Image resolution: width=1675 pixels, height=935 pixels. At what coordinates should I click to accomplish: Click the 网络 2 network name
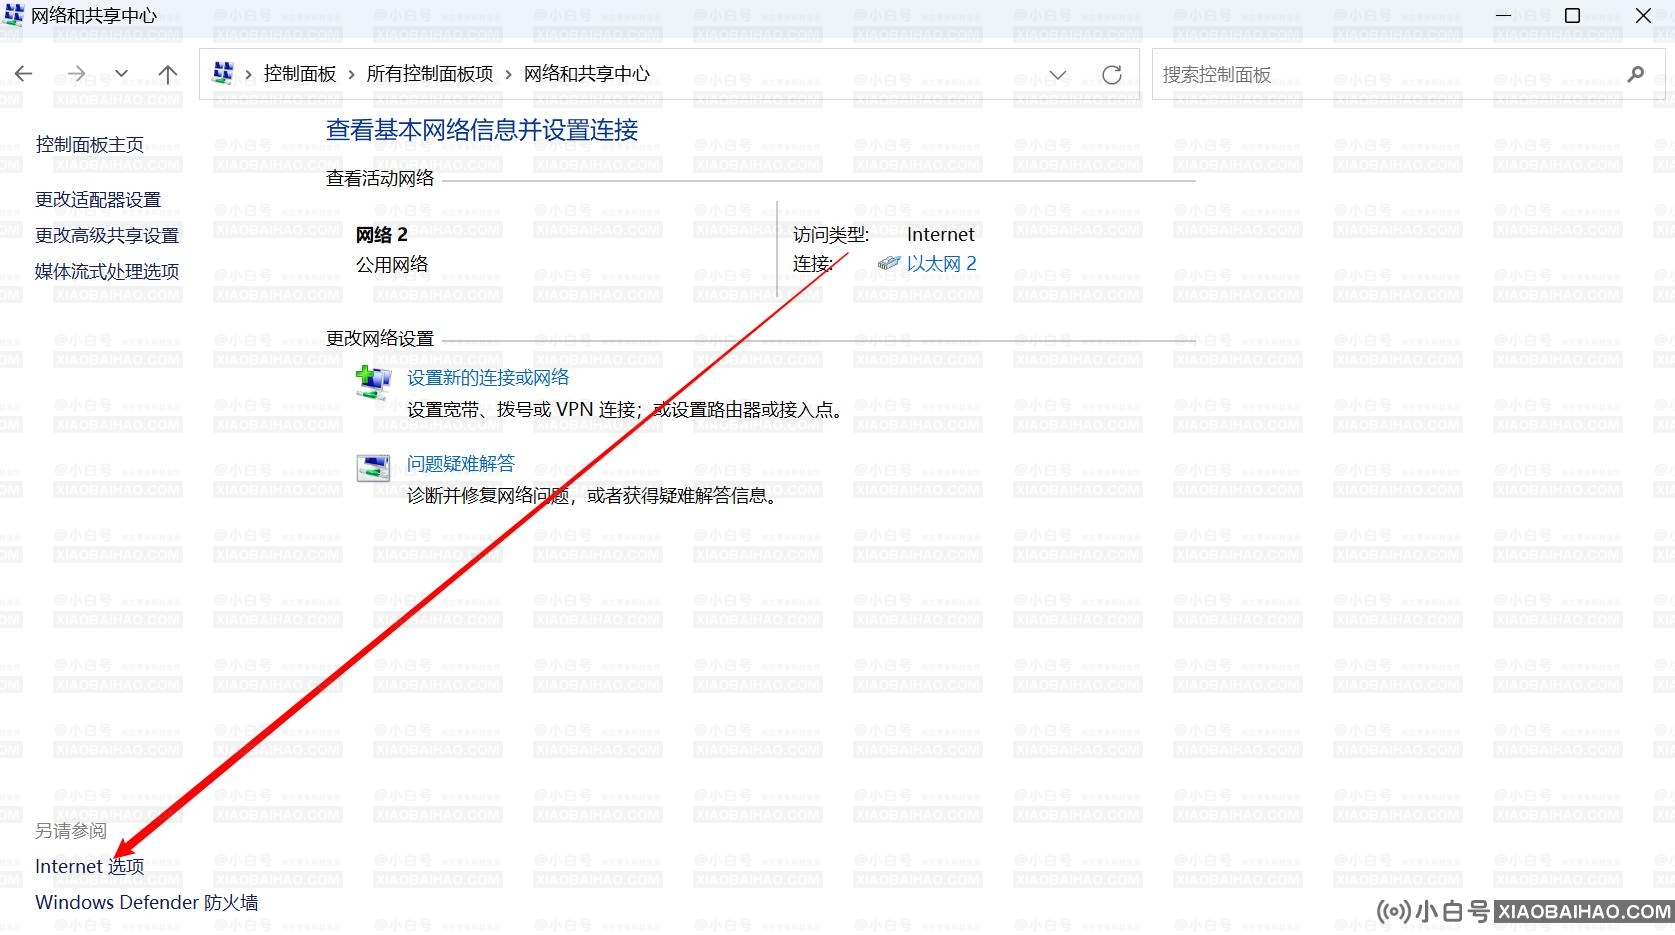(382, 236)
